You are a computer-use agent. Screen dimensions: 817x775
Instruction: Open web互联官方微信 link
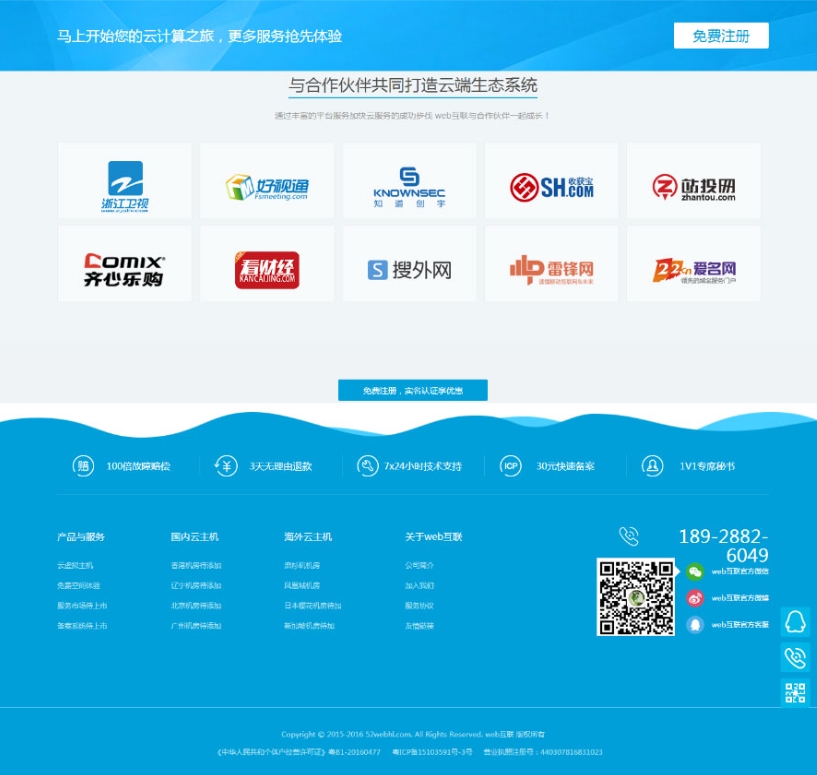click(740, 572)
